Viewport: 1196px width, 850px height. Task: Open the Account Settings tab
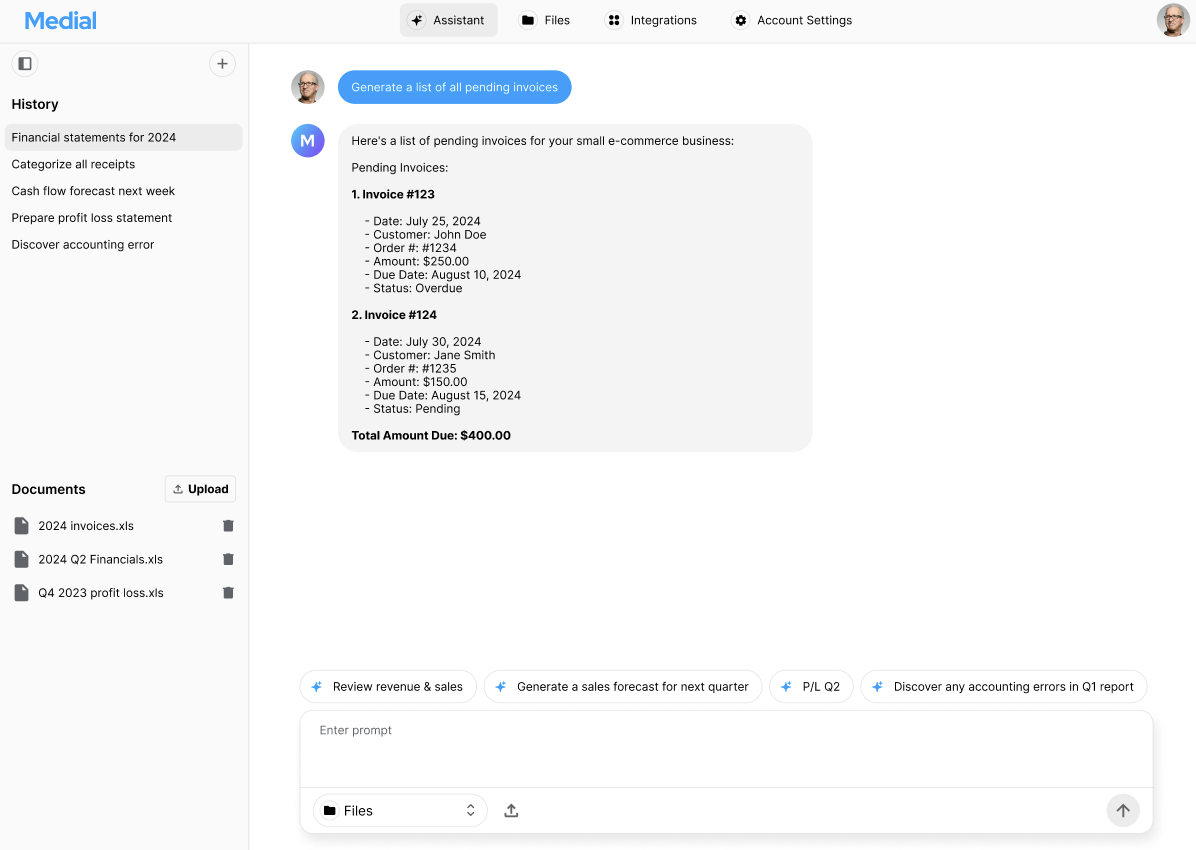click(793, 20)
